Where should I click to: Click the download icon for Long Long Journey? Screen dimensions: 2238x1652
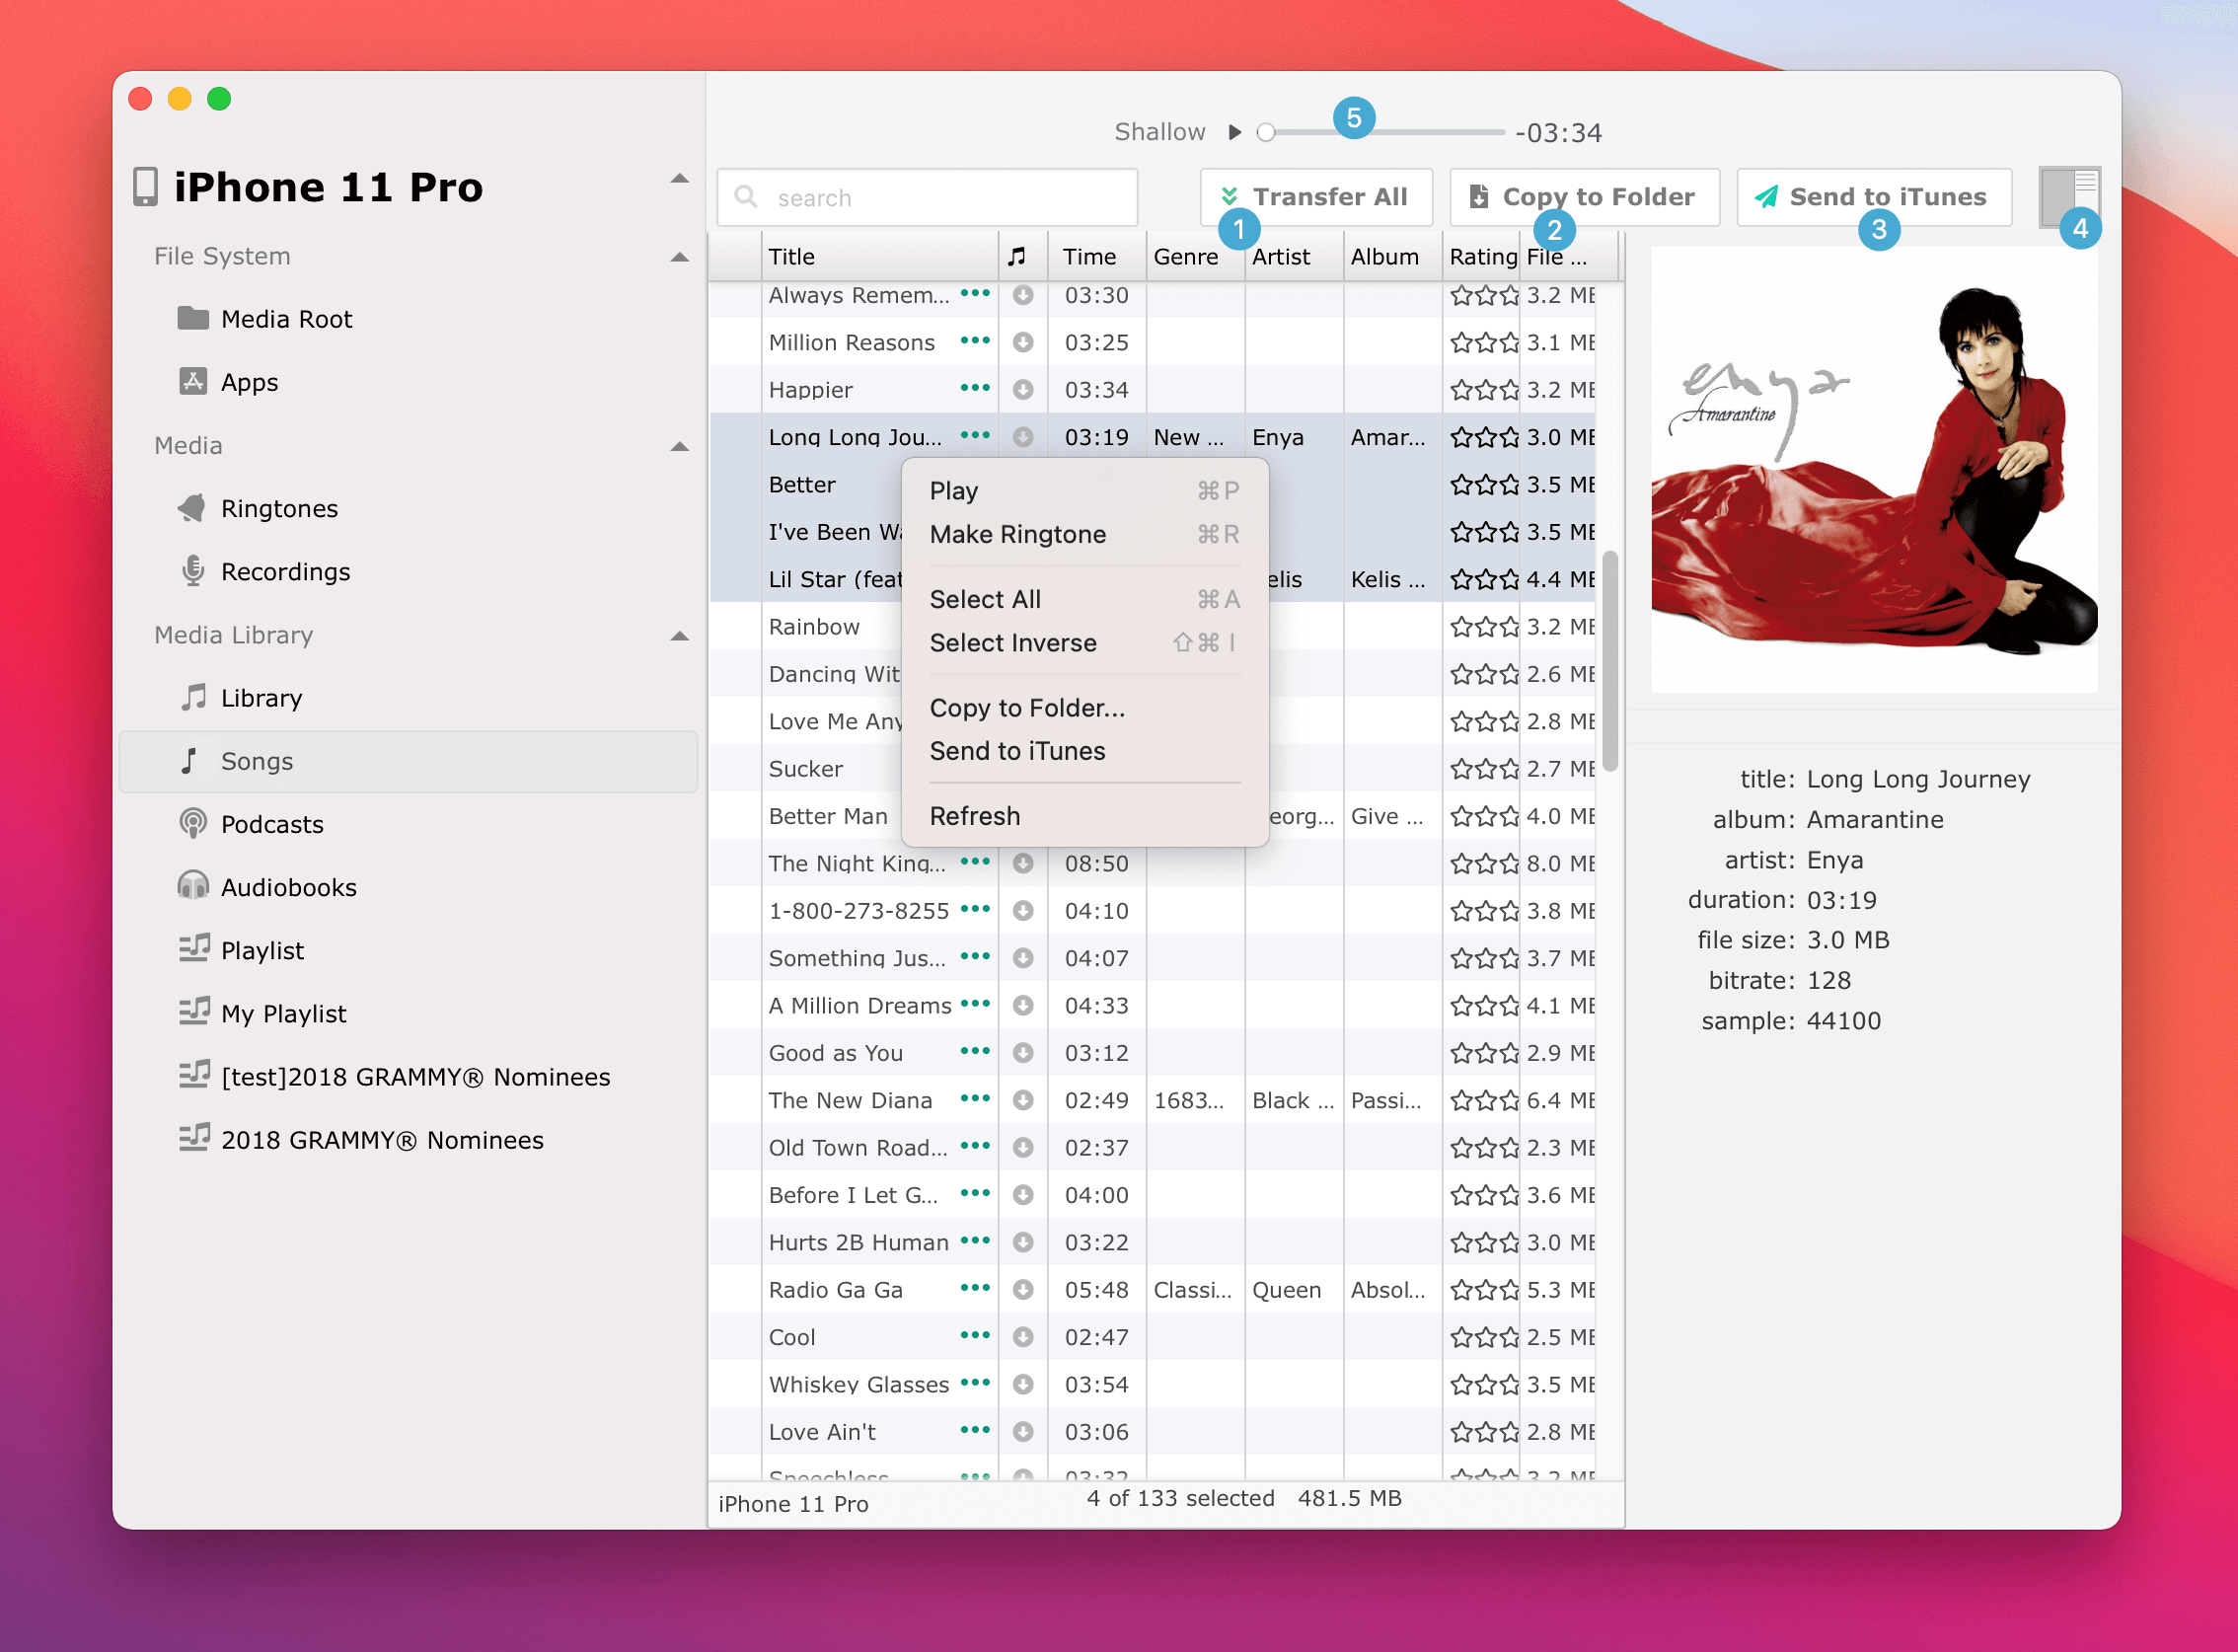(1023, 437)
